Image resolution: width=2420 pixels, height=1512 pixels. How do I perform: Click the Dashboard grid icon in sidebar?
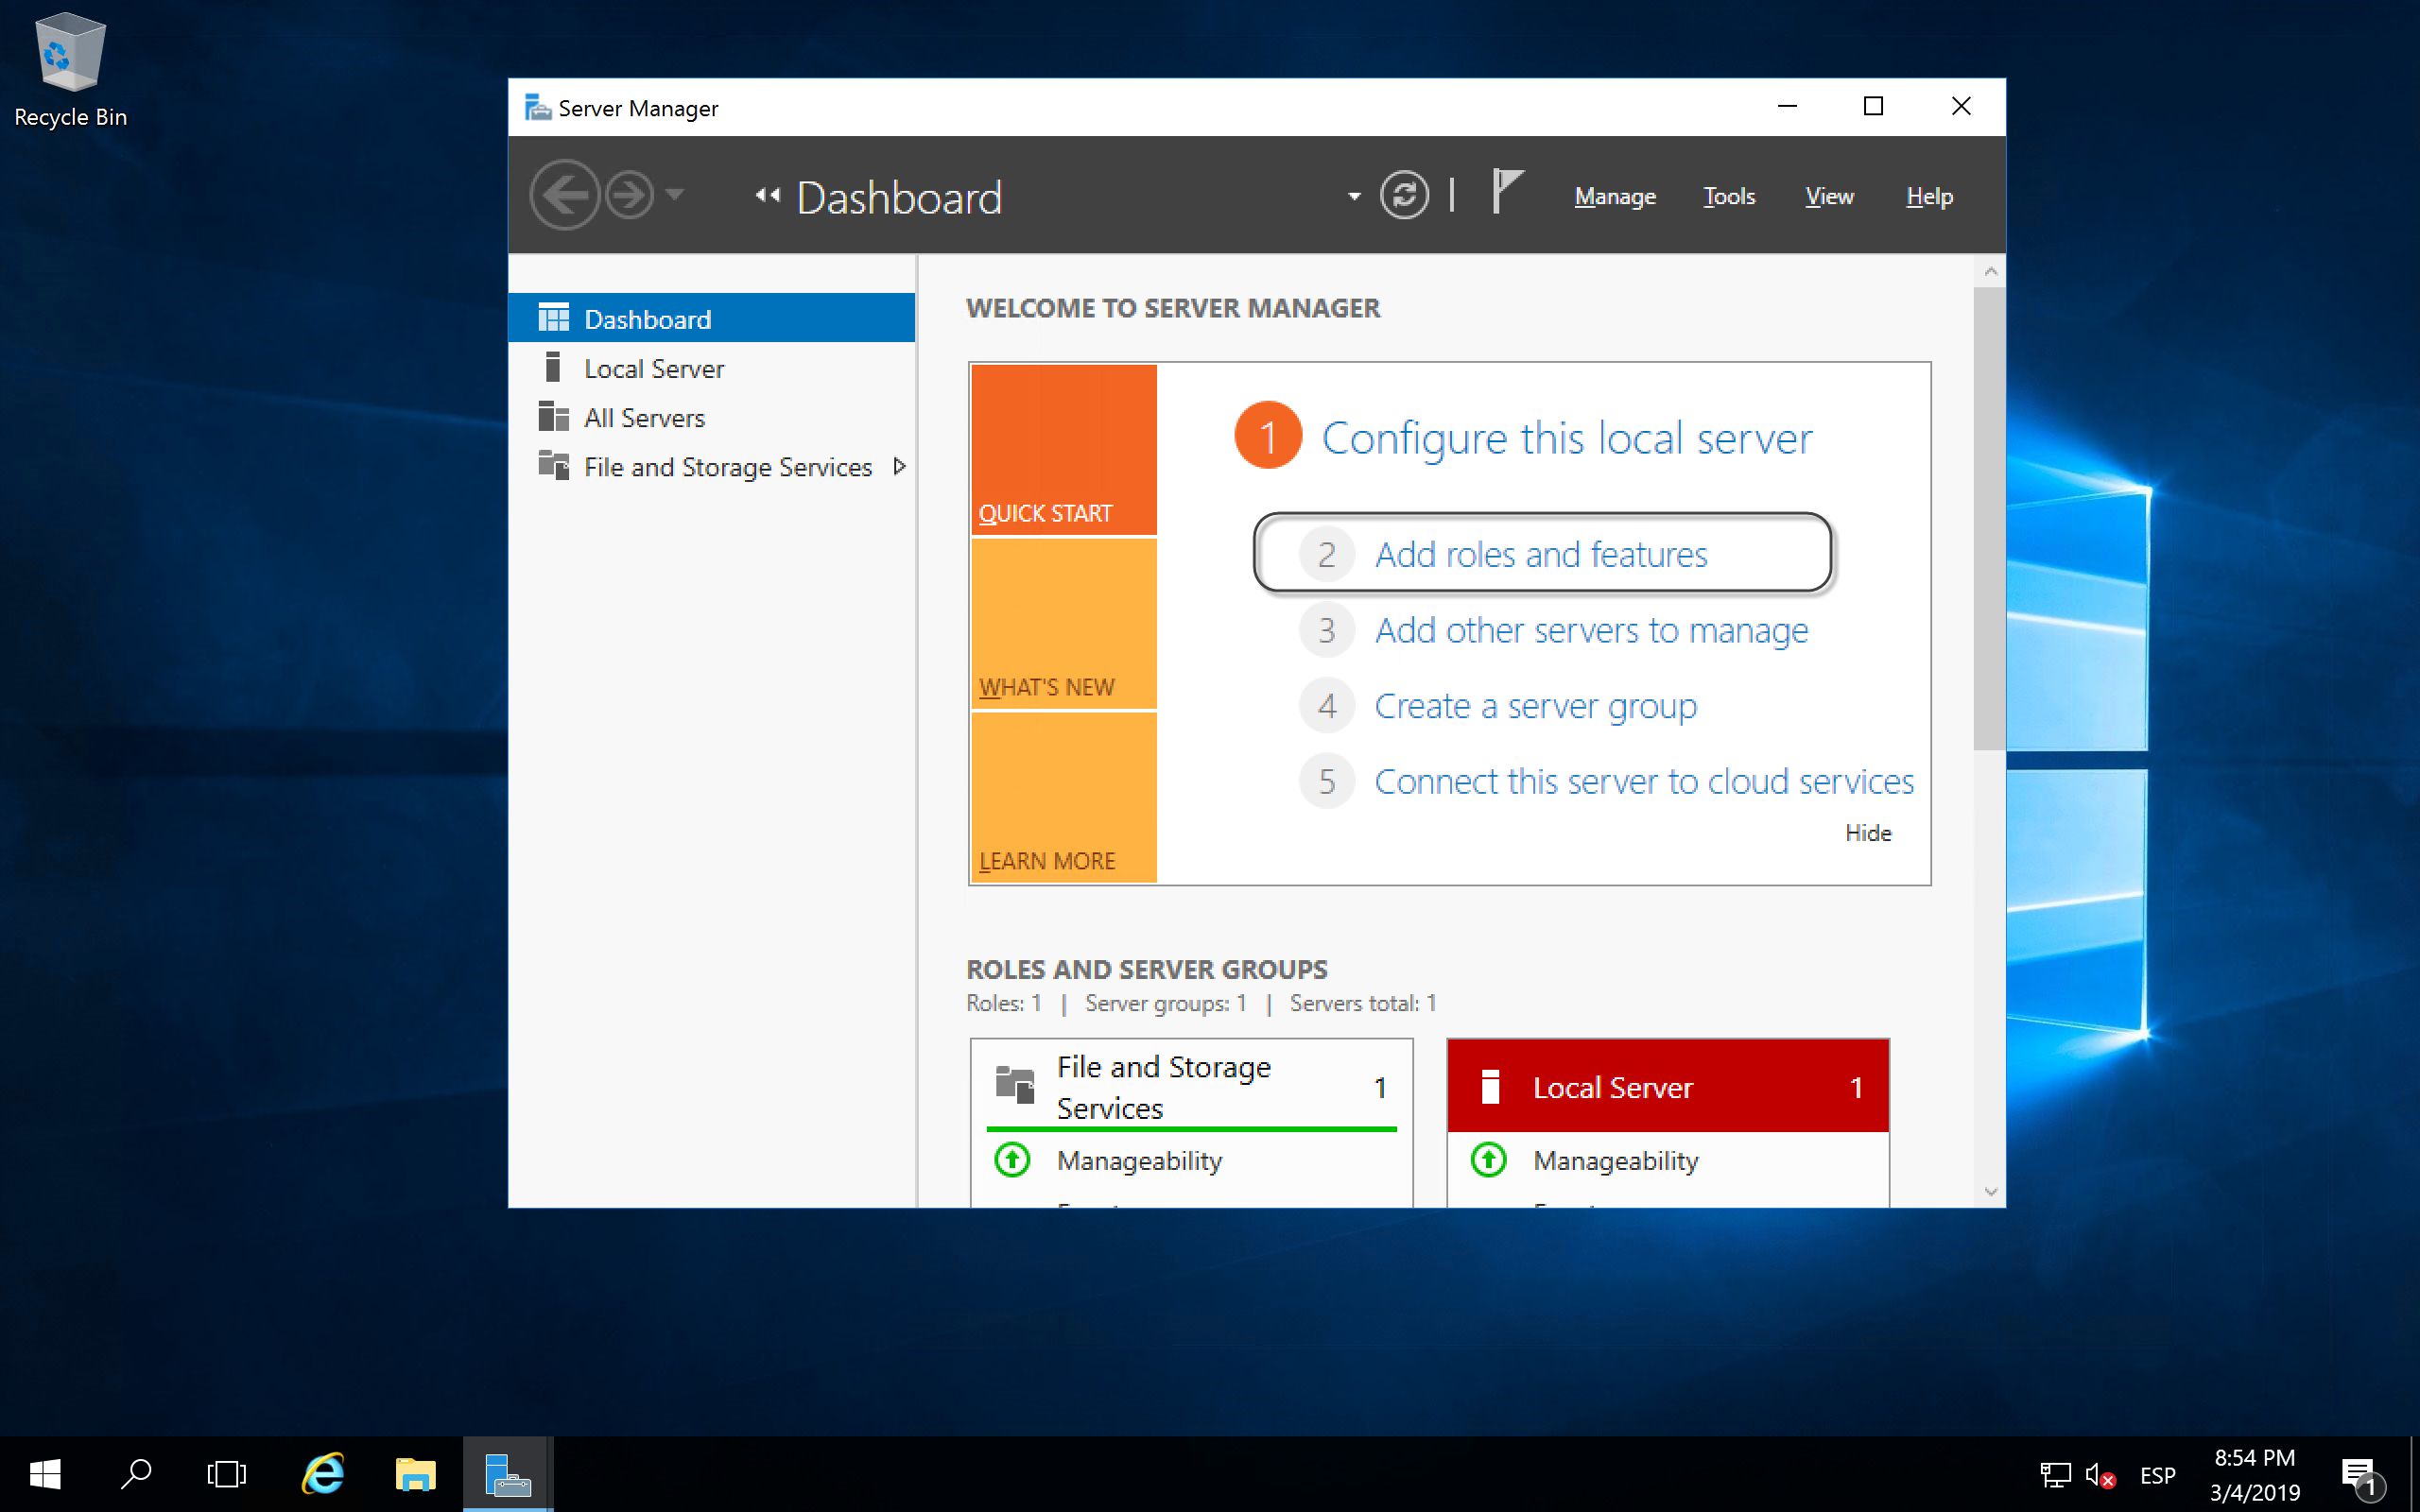pyautogui.click(x=553, y=318)
